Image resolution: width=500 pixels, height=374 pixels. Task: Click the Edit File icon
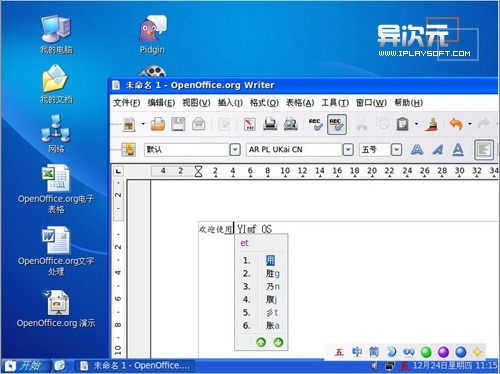click(x=224, y=125)
